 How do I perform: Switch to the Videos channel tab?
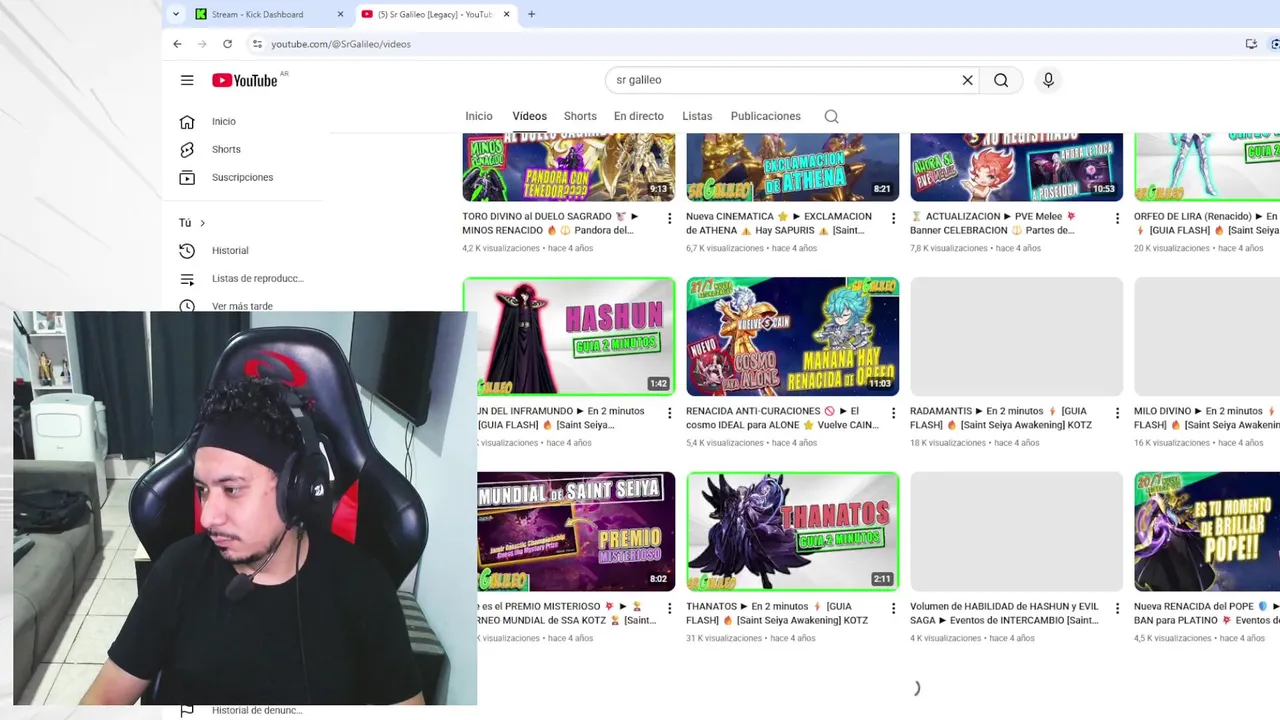(530, 116)
